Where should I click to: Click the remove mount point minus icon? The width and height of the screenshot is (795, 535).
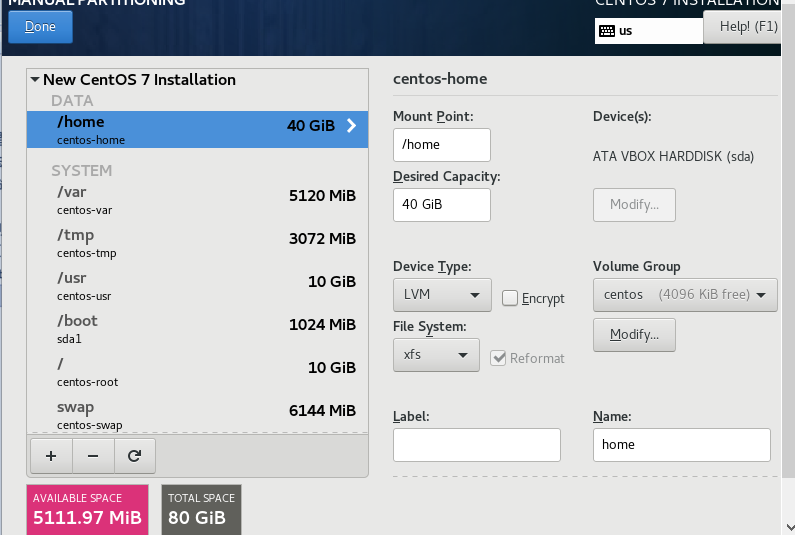coord(93,456)
